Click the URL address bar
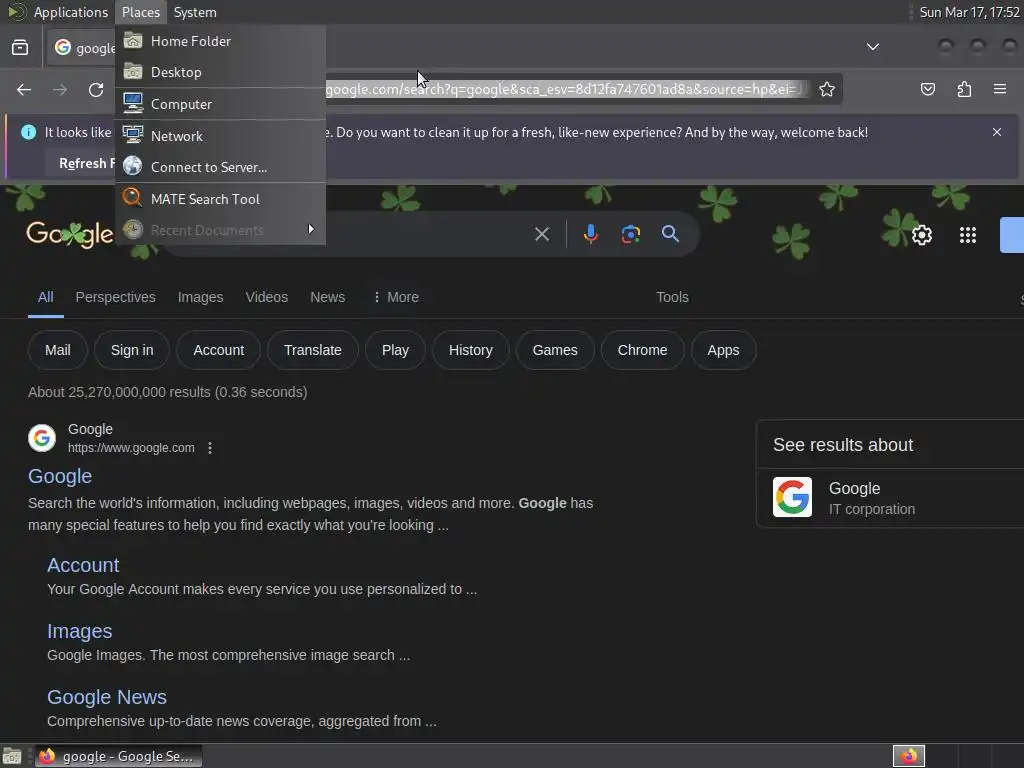Viewport: 1024px width, 768px height. point(565,89)
